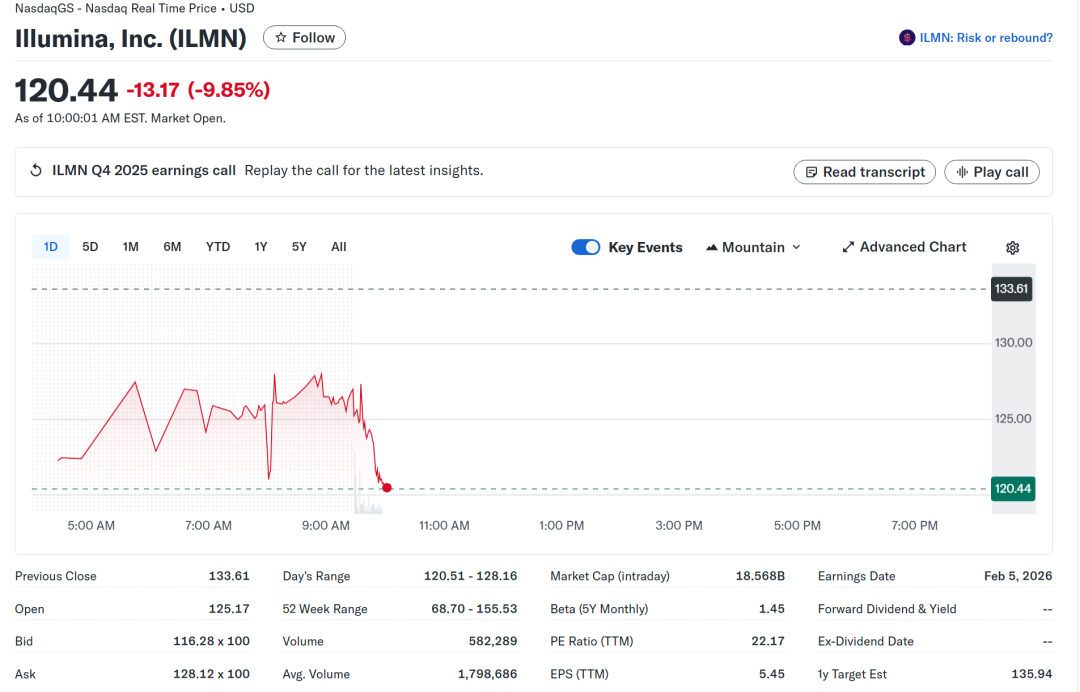The image size is (1080, 692).
Task: Select the 1Y chart range
Action: (x=261, y=247)
